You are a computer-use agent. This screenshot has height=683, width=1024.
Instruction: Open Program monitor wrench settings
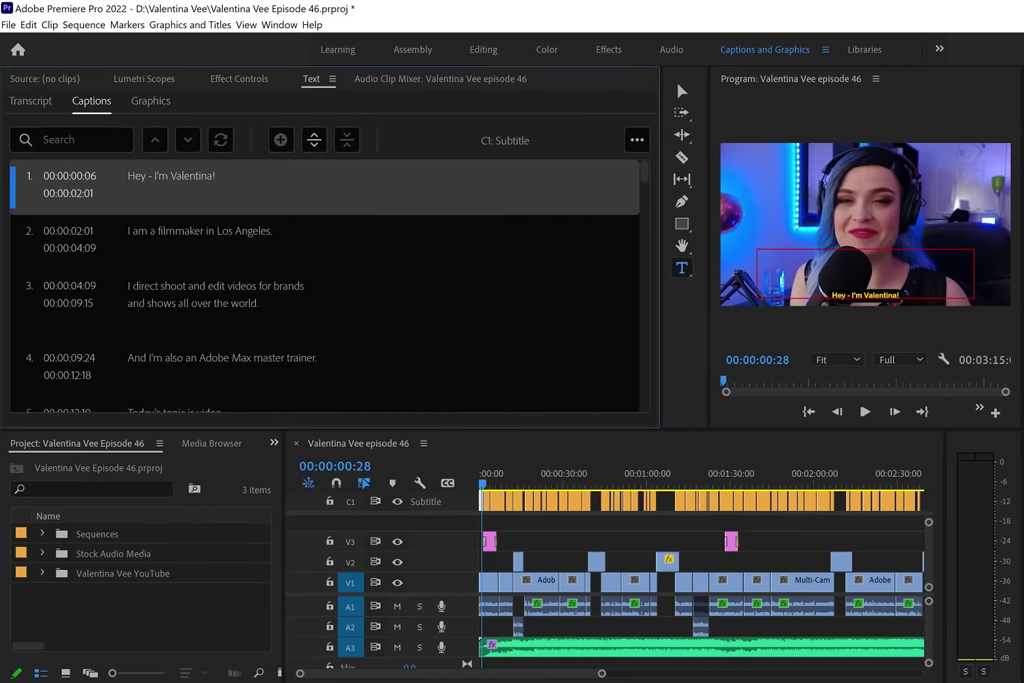(944, 359)
